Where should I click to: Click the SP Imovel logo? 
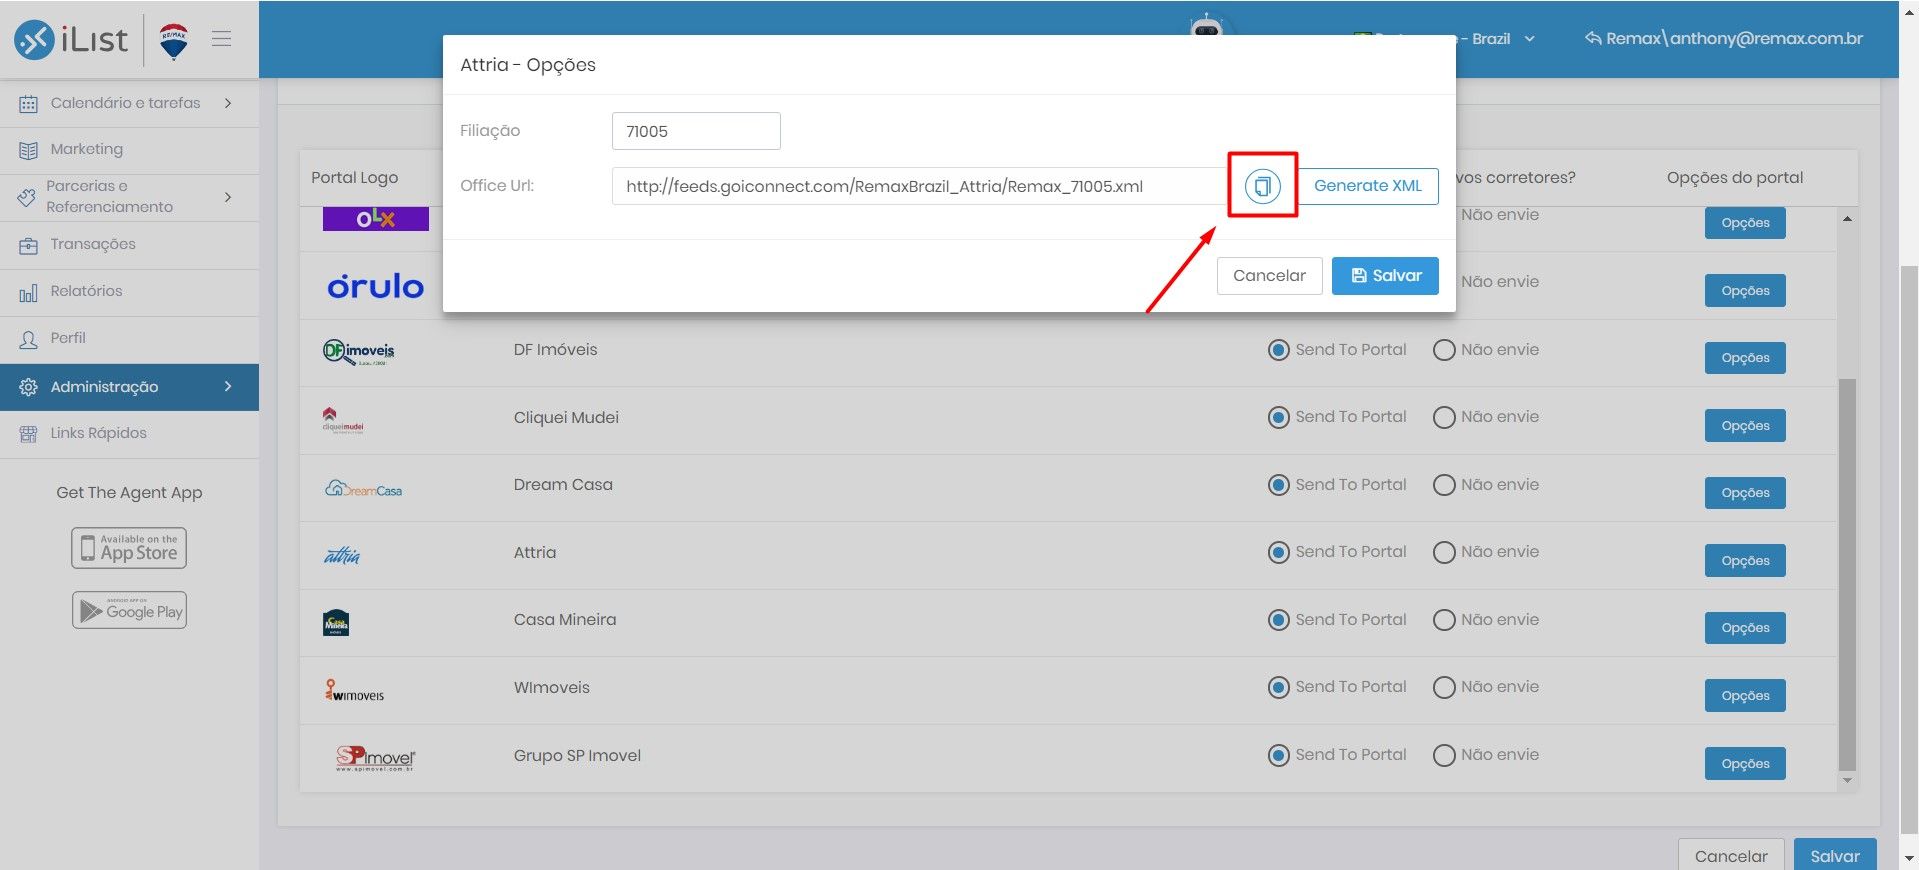(x=375, y=758)
